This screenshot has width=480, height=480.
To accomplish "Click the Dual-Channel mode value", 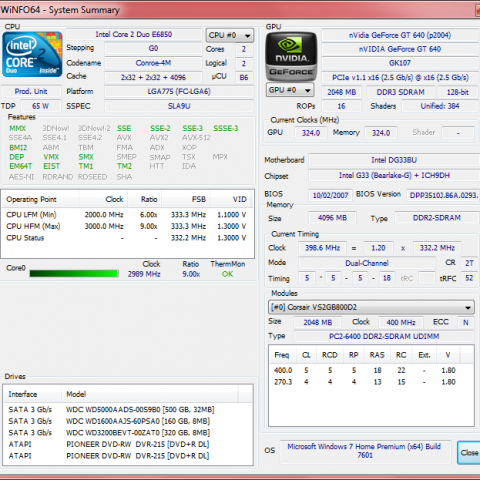I will tap(367, 263).
